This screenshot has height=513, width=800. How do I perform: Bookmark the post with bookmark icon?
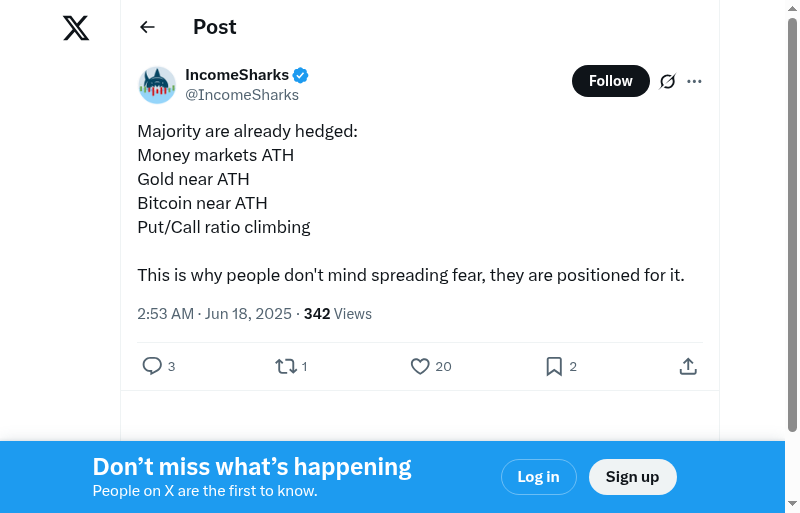click(x=554, y=366)
